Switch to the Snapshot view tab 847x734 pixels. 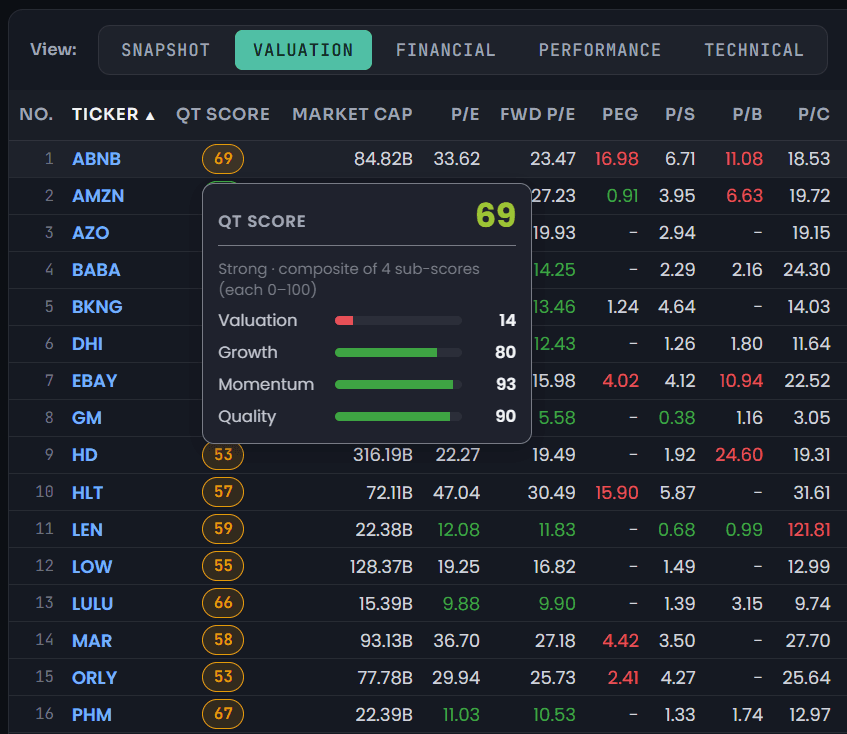[166, 50]
